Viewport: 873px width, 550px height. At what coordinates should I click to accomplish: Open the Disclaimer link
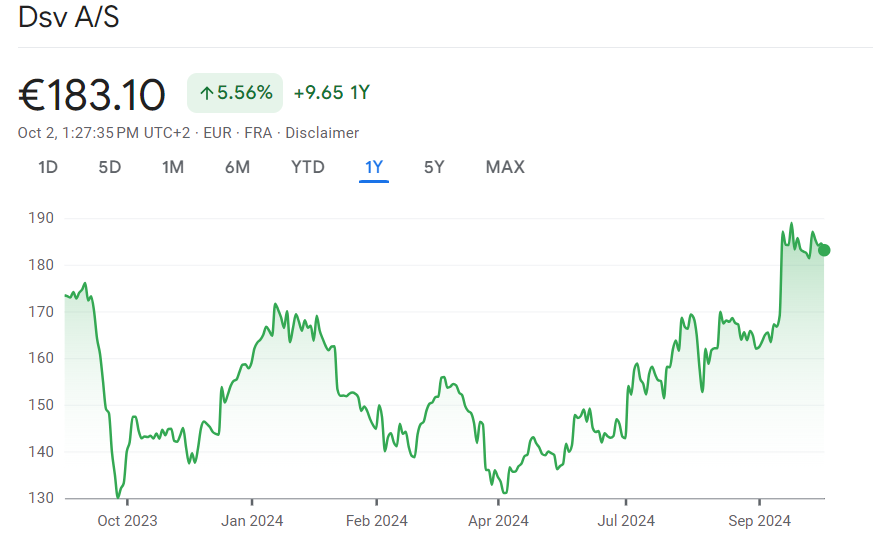(322, 133)
